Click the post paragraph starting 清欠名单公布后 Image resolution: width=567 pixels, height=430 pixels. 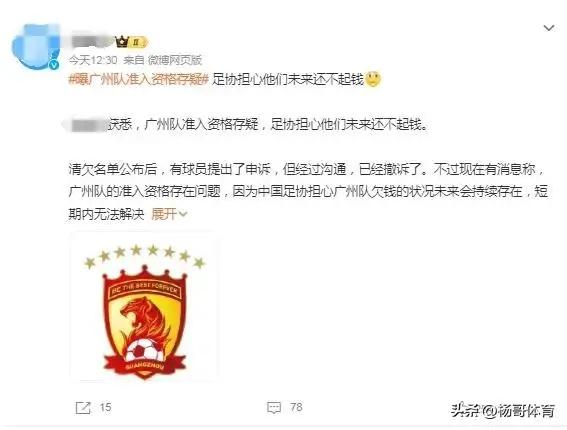[308, 192]
